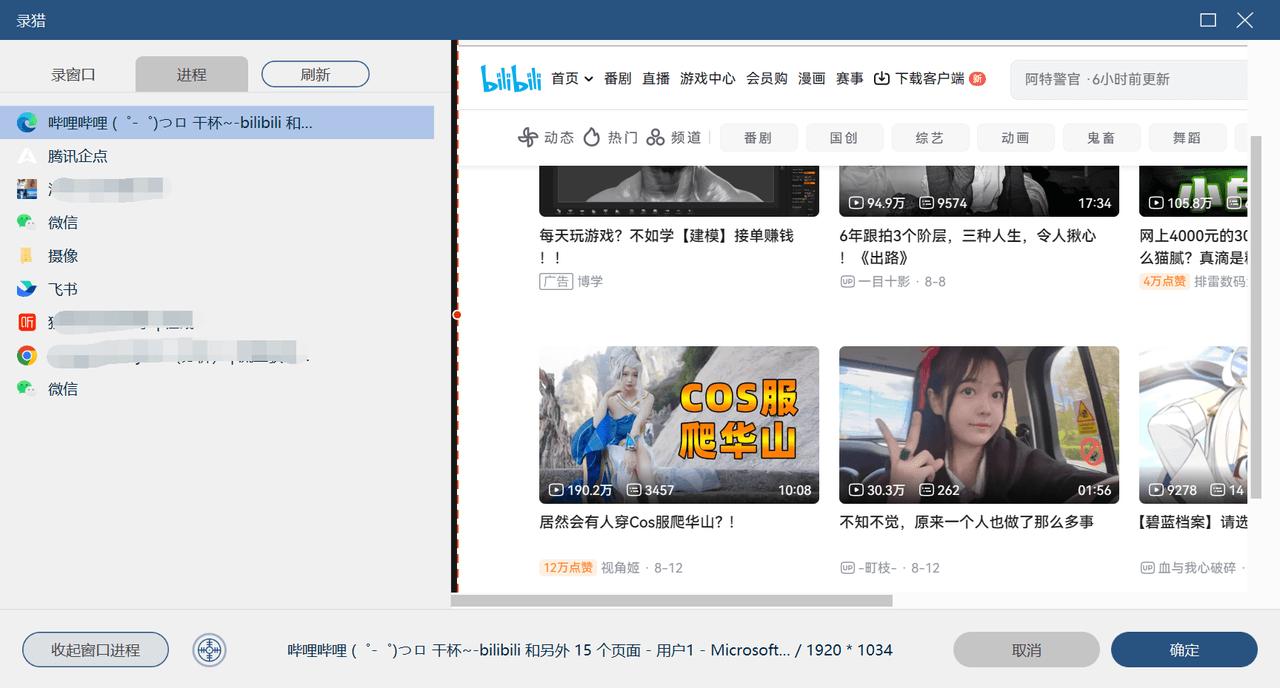Click the Chrome icon in process list
1280x688 pixels.
click(27, 355)
